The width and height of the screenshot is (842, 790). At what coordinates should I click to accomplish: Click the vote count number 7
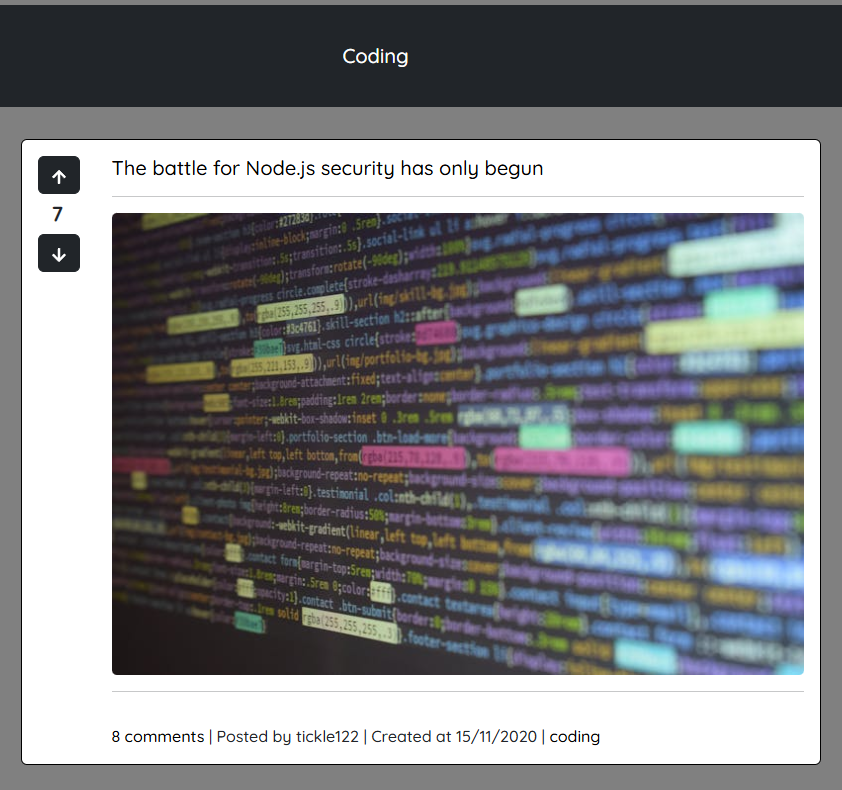pyautogui.click(x=58, y=214)
